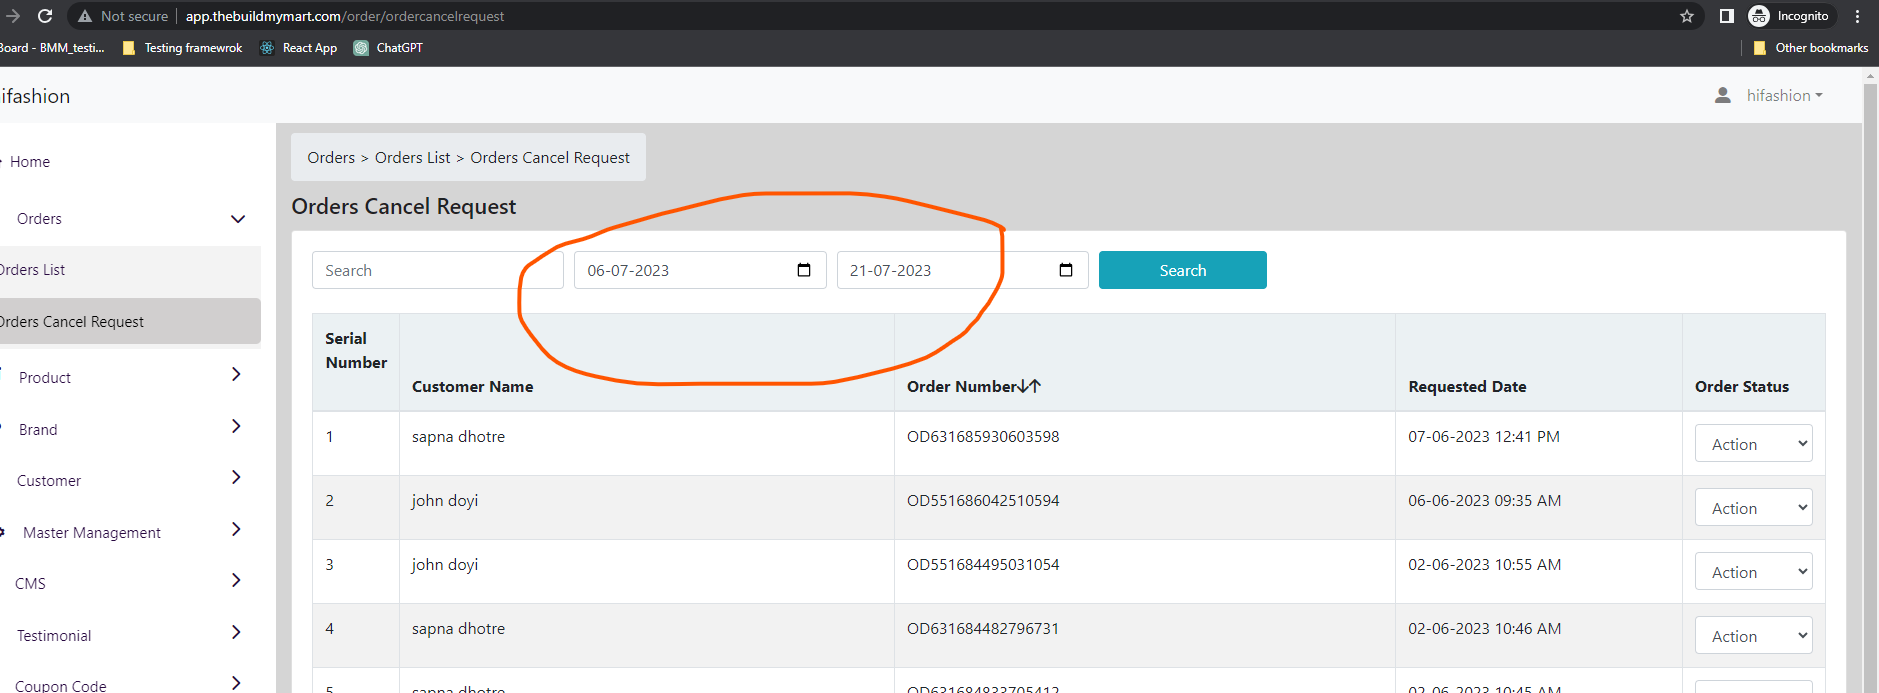Open Action dropdown for order OD551684495031054
The height and width of the screenshot is (693, 1879).
point(1753,572)
